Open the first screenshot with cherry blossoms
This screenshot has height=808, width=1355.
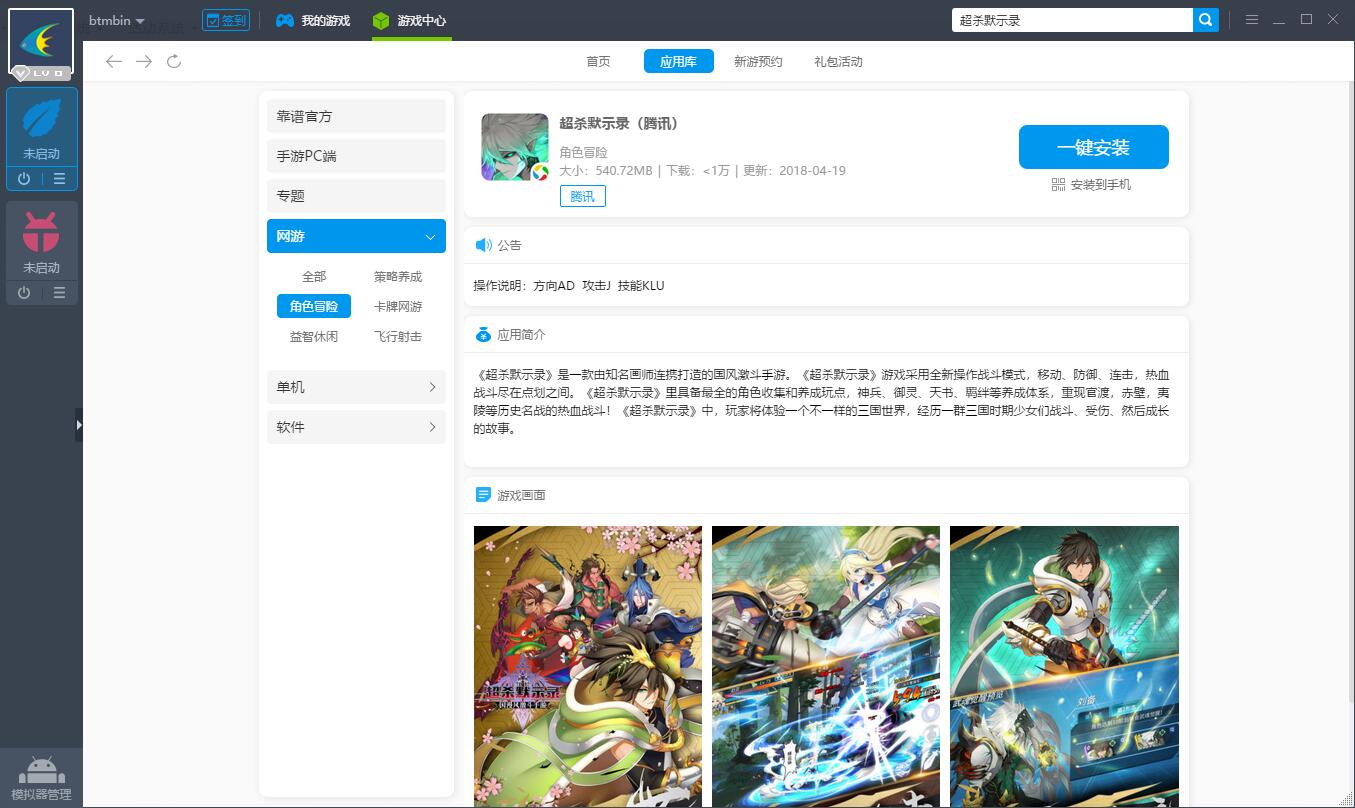tap(588, 666)
